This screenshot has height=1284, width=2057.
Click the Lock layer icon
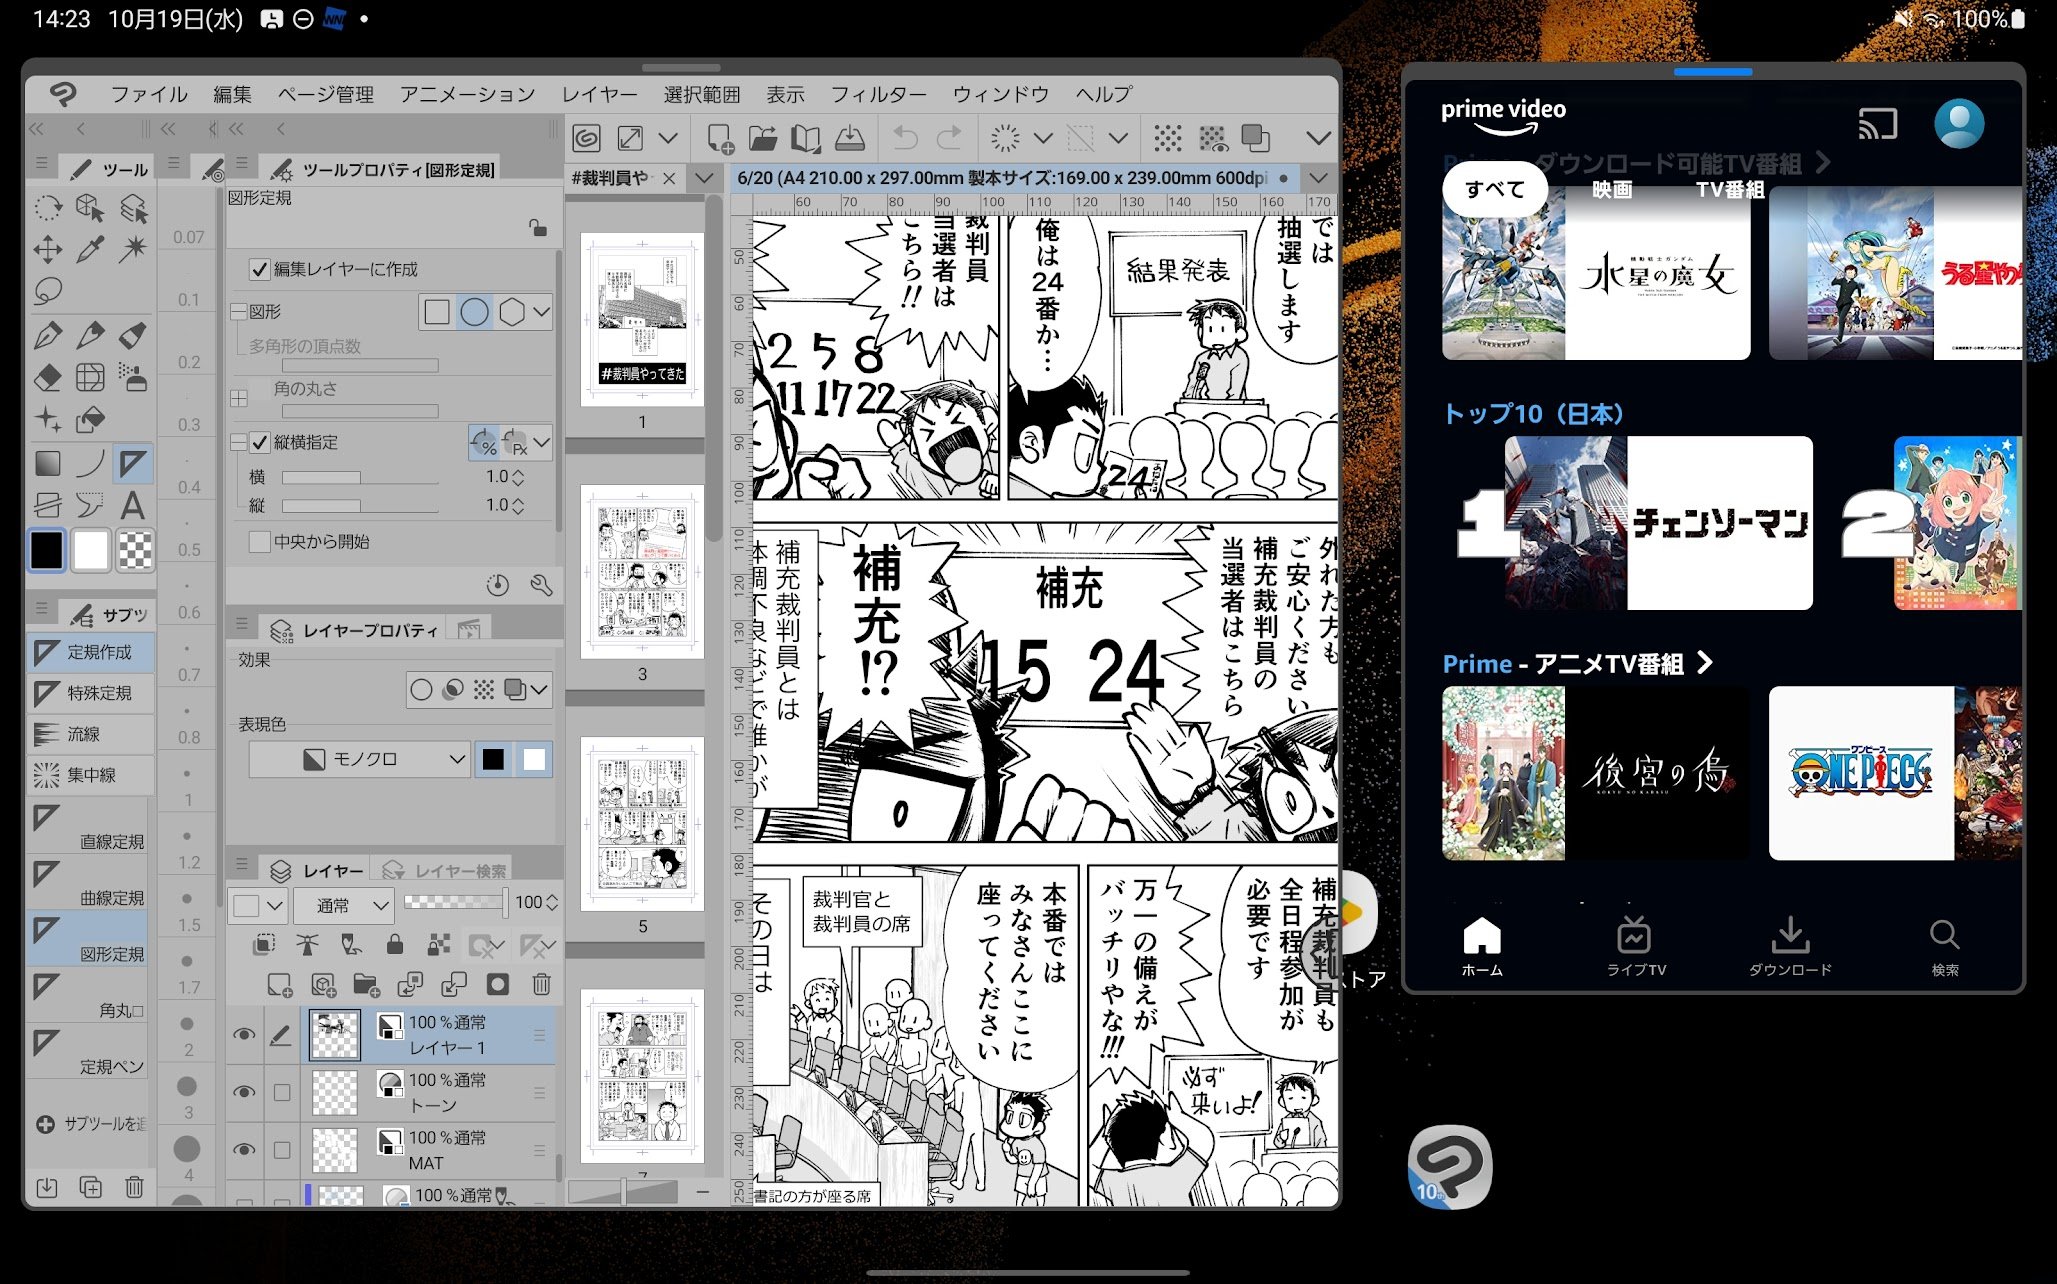pos(395,944)
